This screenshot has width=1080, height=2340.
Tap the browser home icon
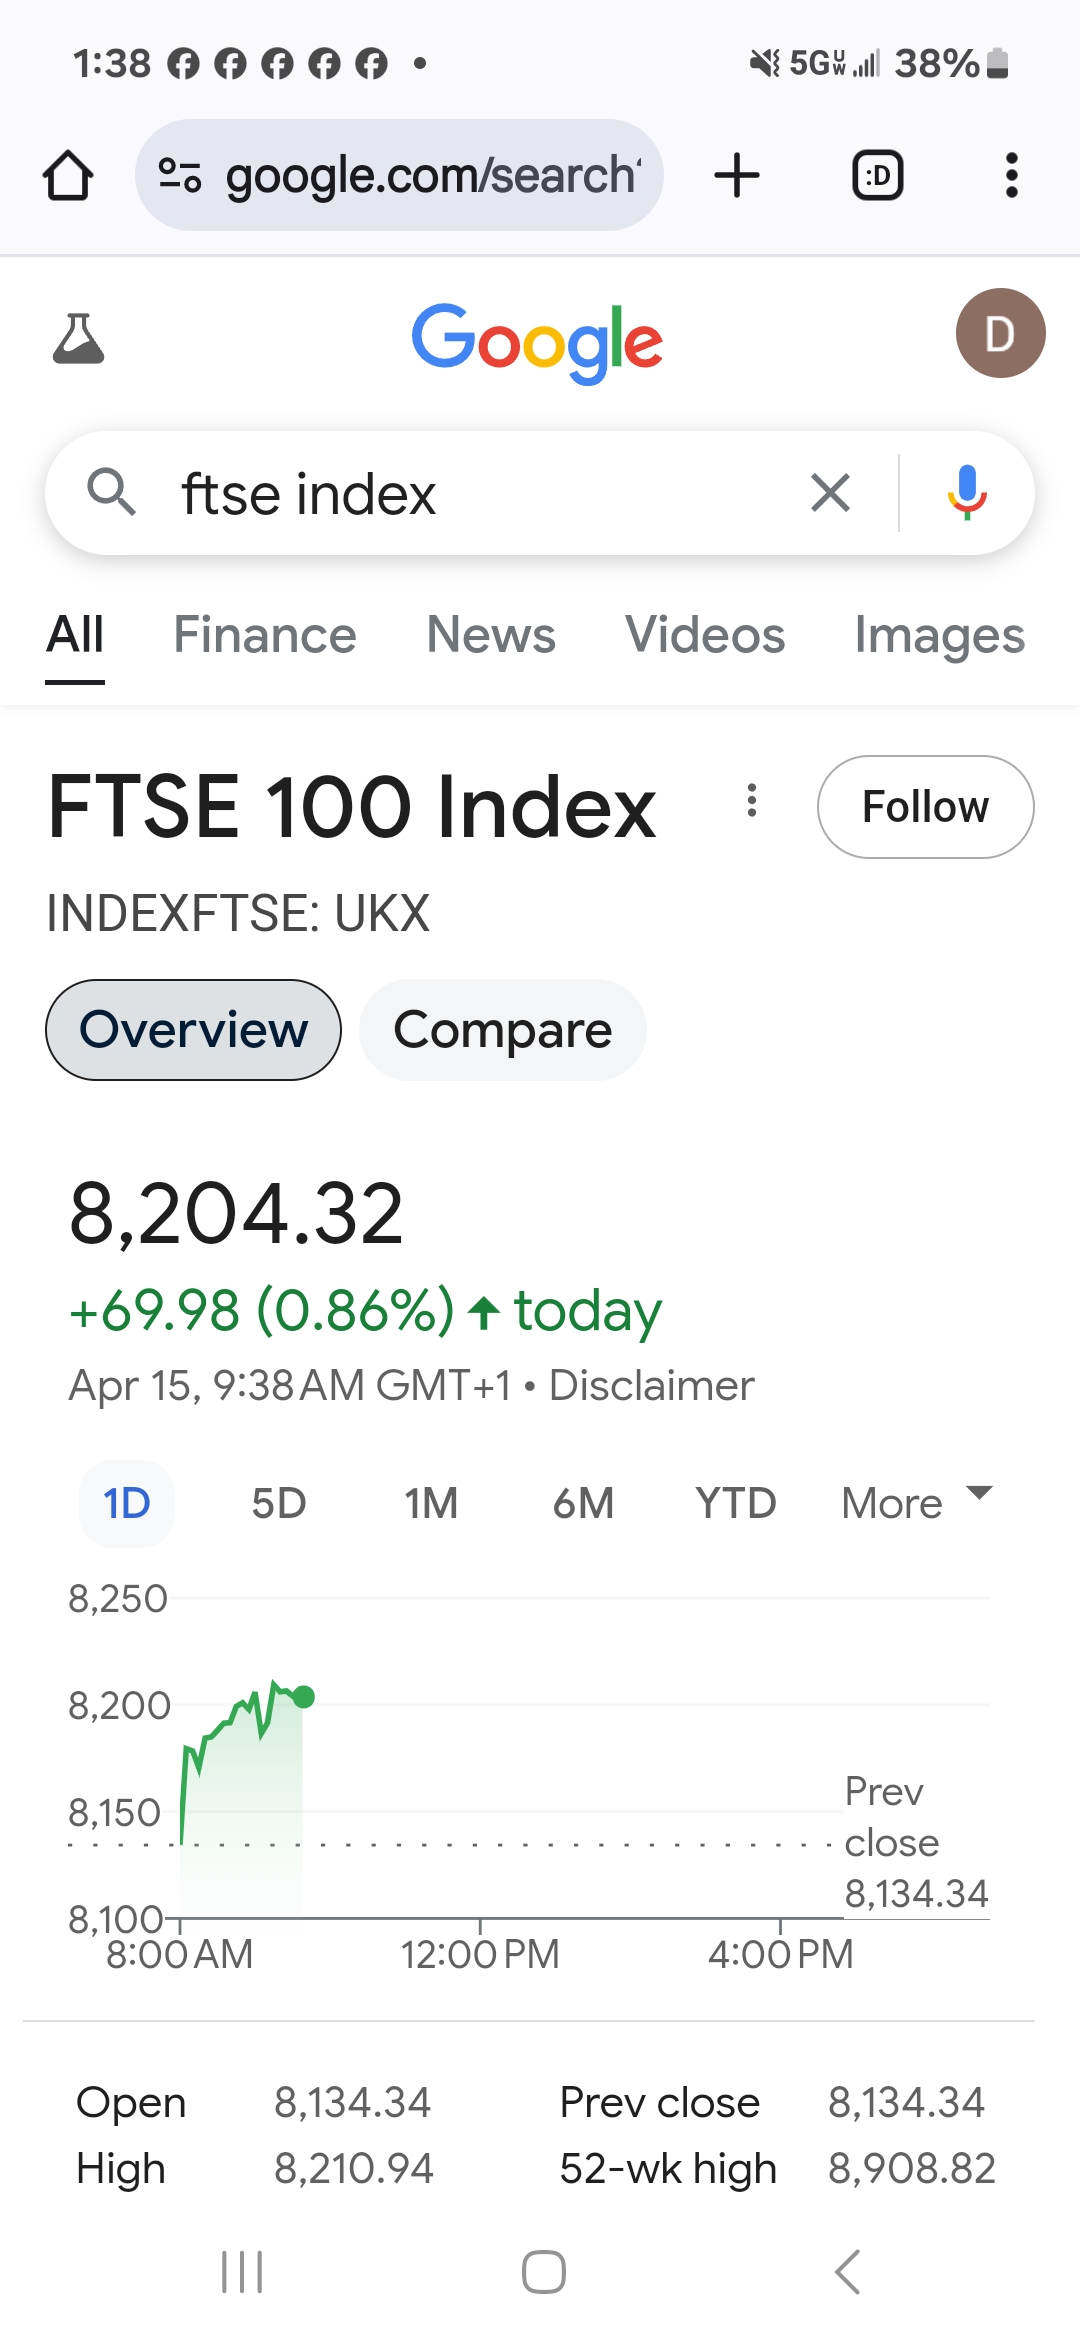68,176
